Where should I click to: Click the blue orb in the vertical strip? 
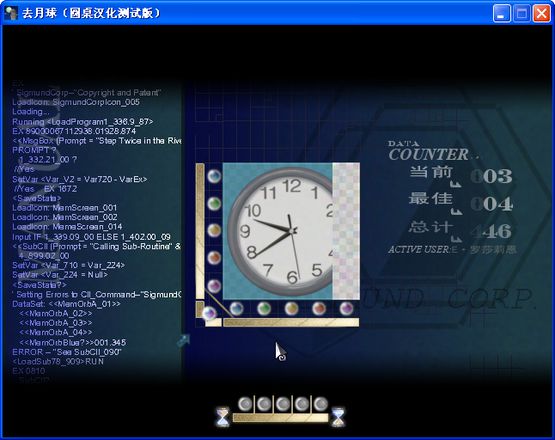coord(214,176)
